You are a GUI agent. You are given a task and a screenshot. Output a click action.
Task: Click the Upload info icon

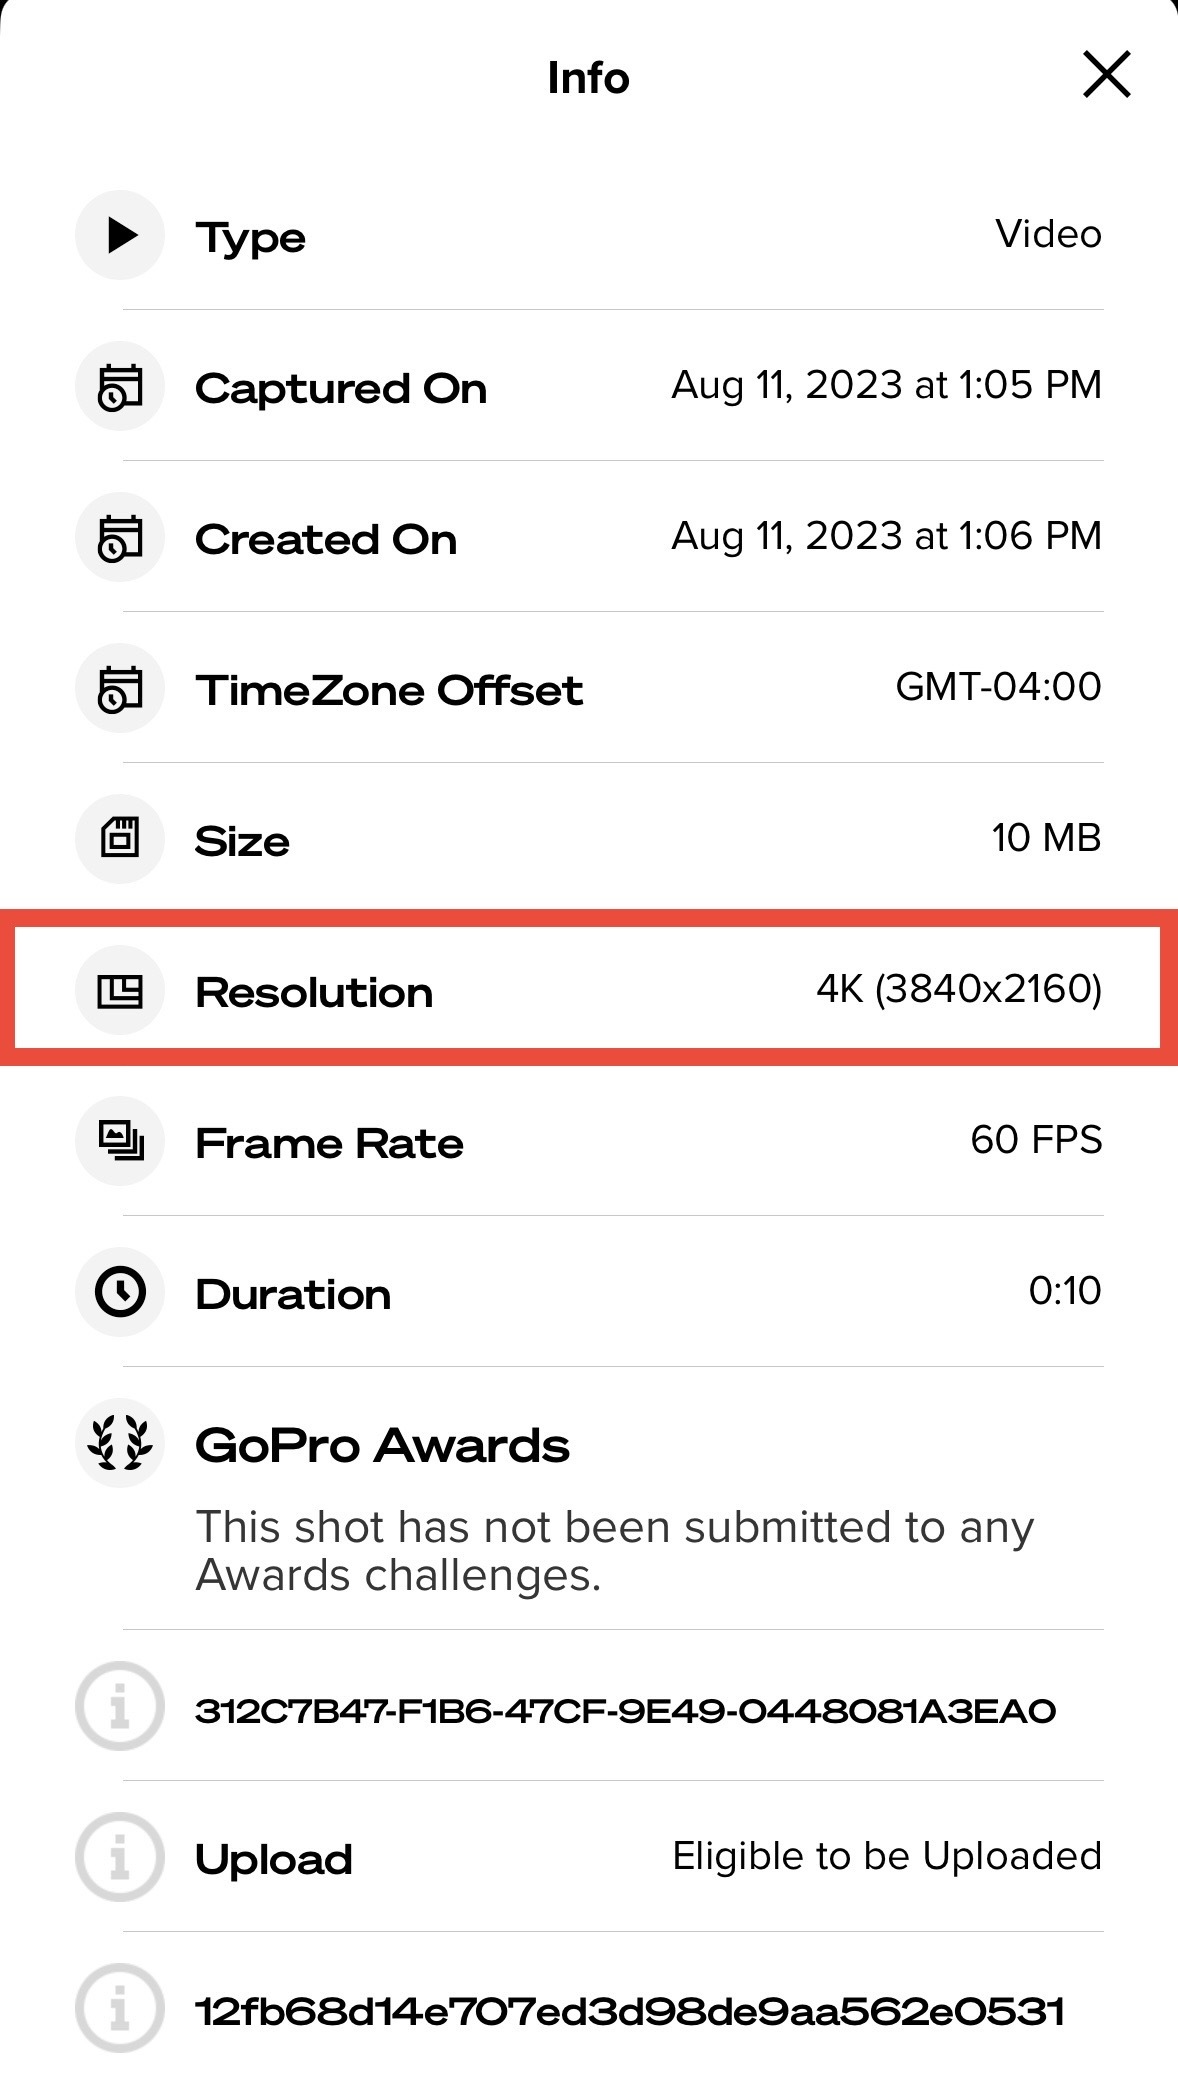pos(120,1859)
